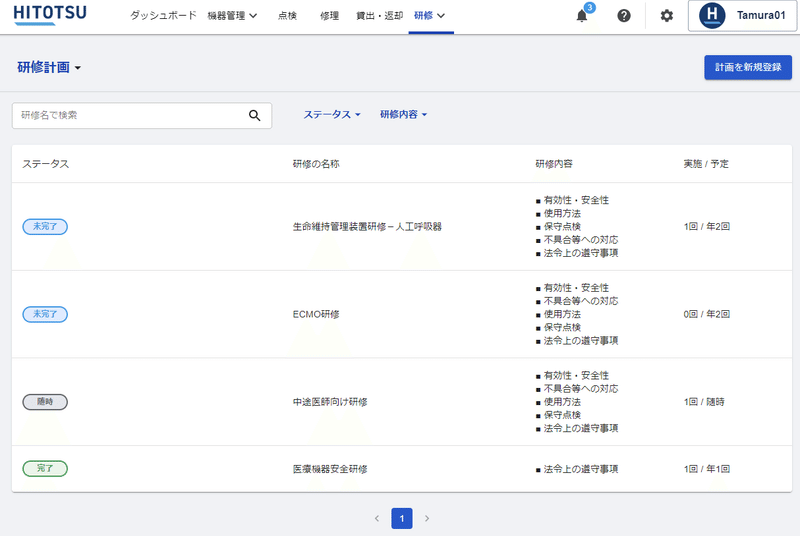Go to the next page arrow

pyautogui.click(x=427, y=518)
